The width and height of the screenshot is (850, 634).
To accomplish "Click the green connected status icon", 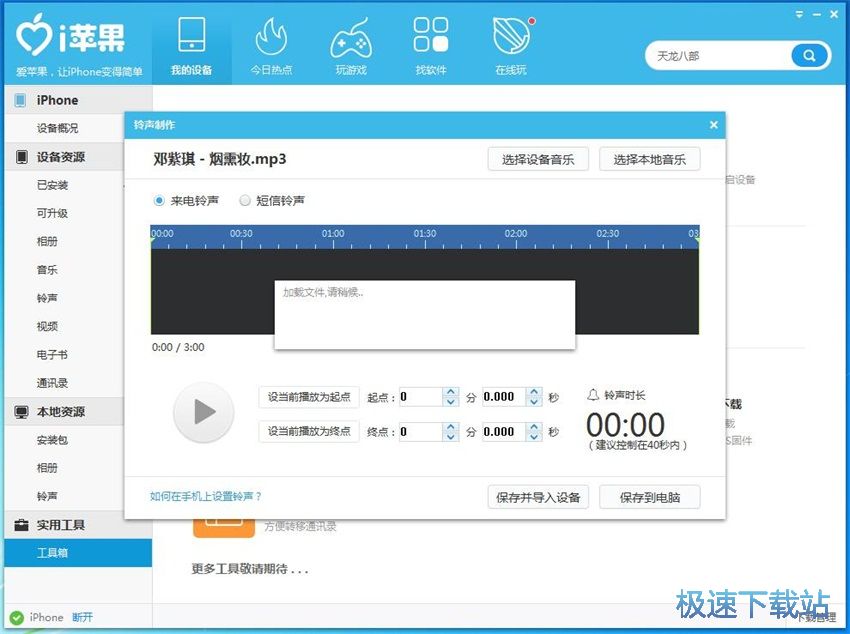I will [x=17, y=617].
